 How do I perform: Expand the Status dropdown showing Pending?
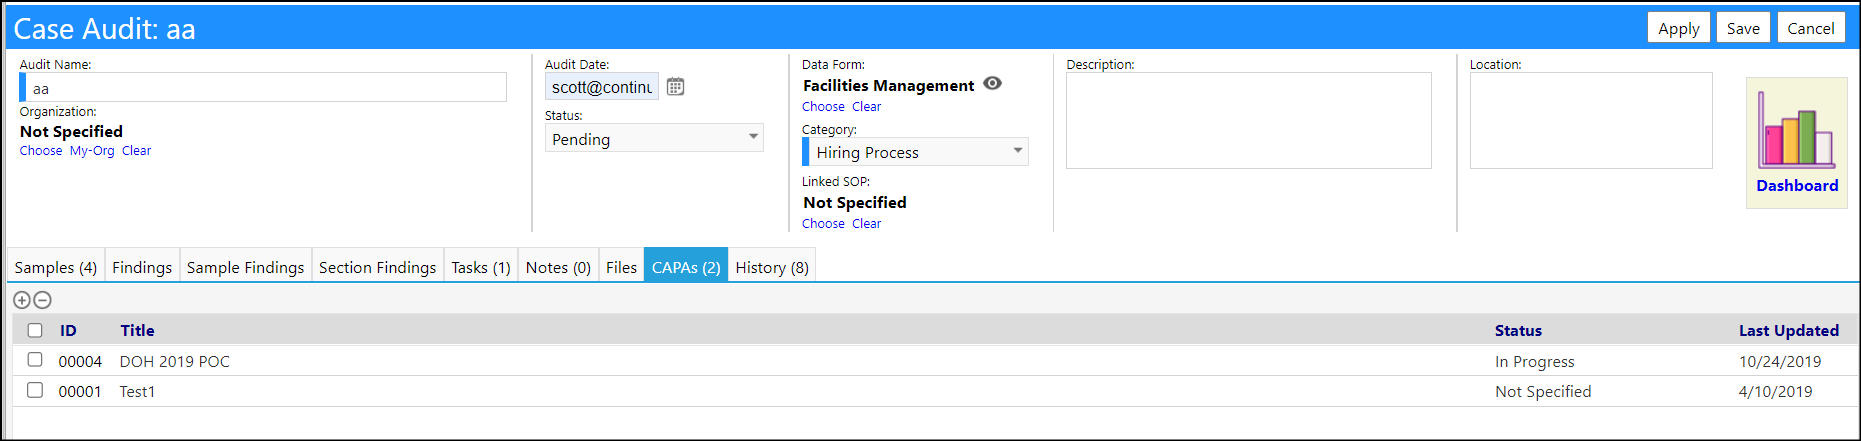pyautogui.click(x=654, y=138)
